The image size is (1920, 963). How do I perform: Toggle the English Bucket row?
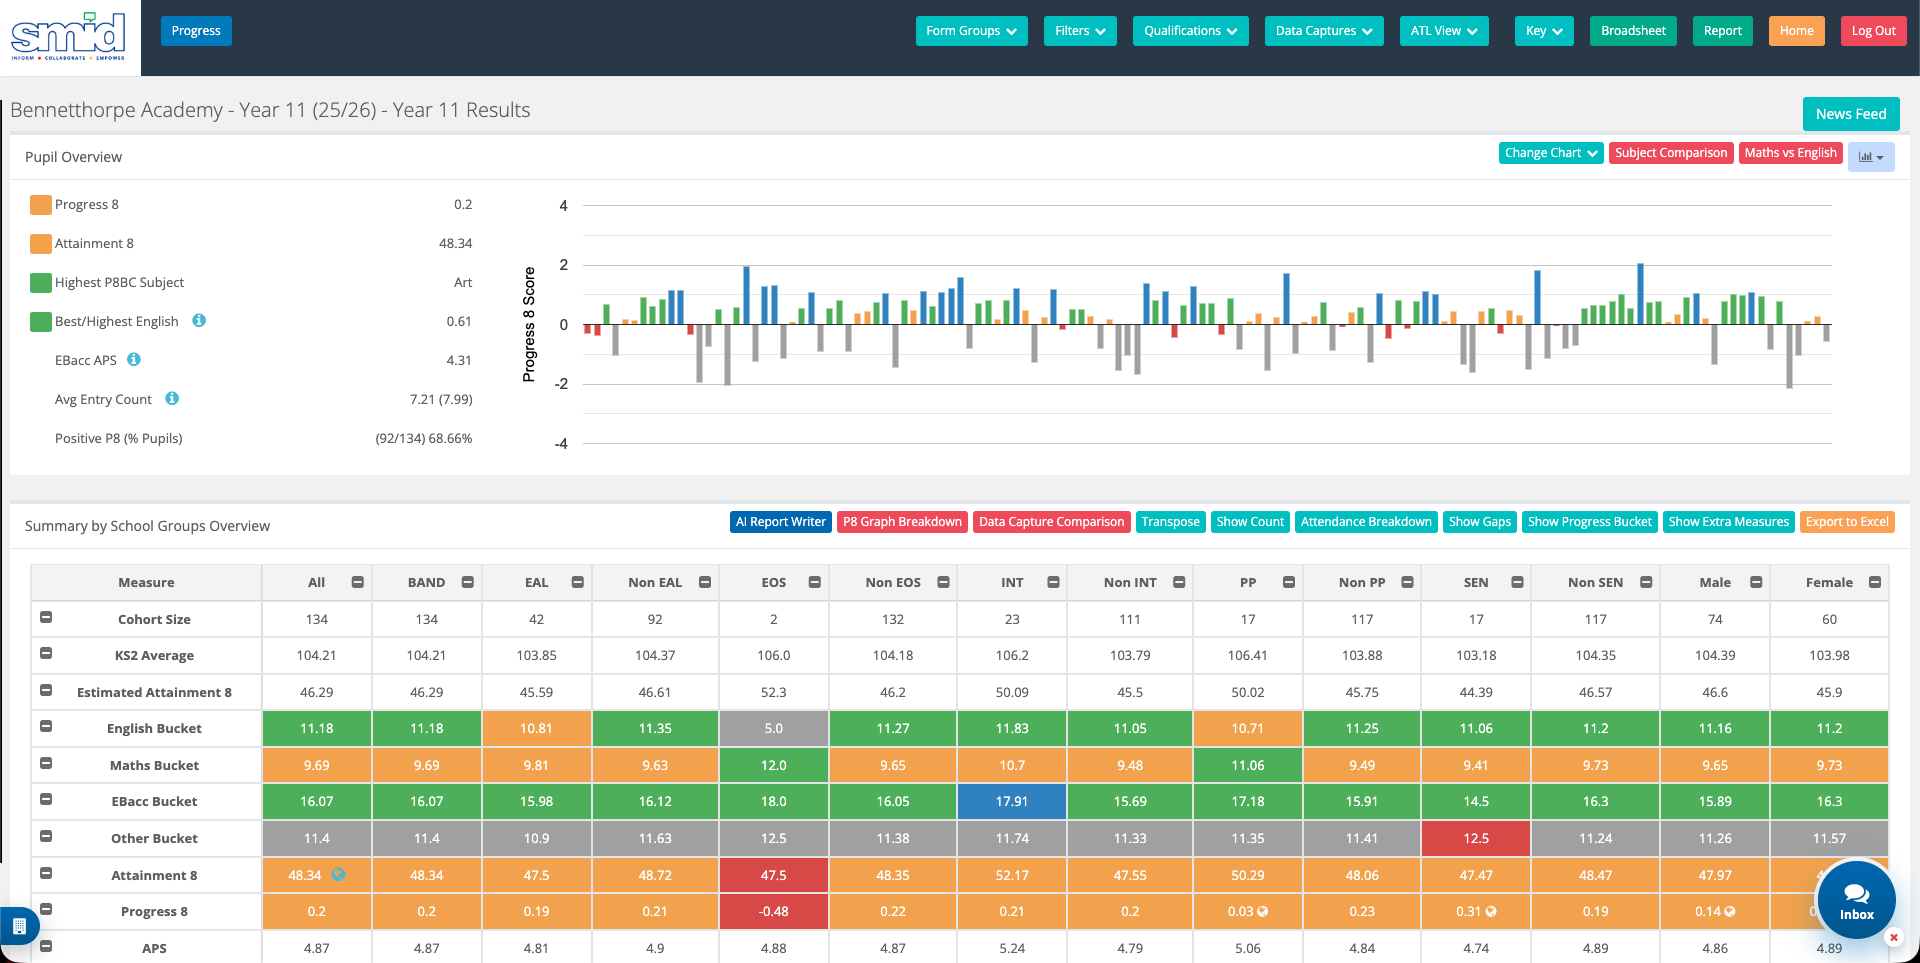46,726
